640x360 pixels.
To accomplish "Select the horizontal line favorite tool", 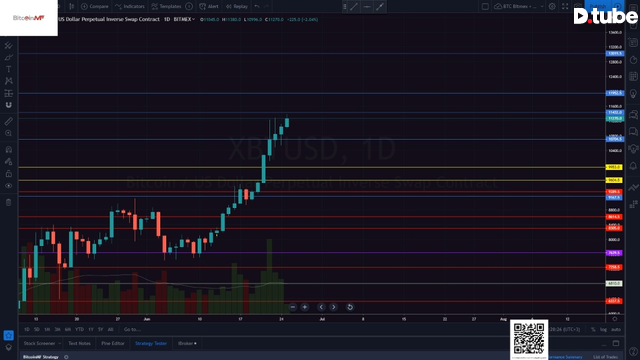I will [367, 7].
